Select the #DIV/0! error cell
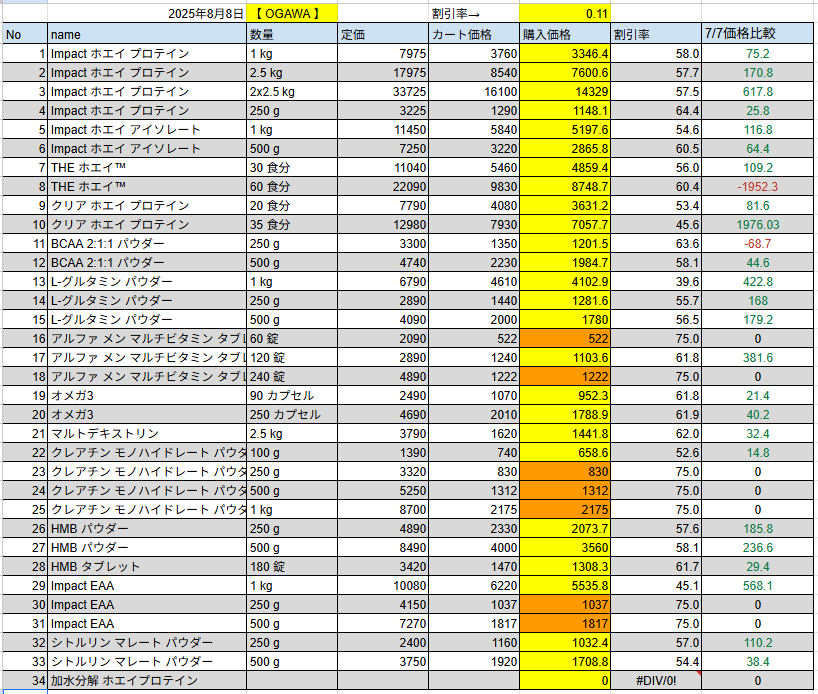The height and width of the screenshot is (694, 818). coord(656,680)
